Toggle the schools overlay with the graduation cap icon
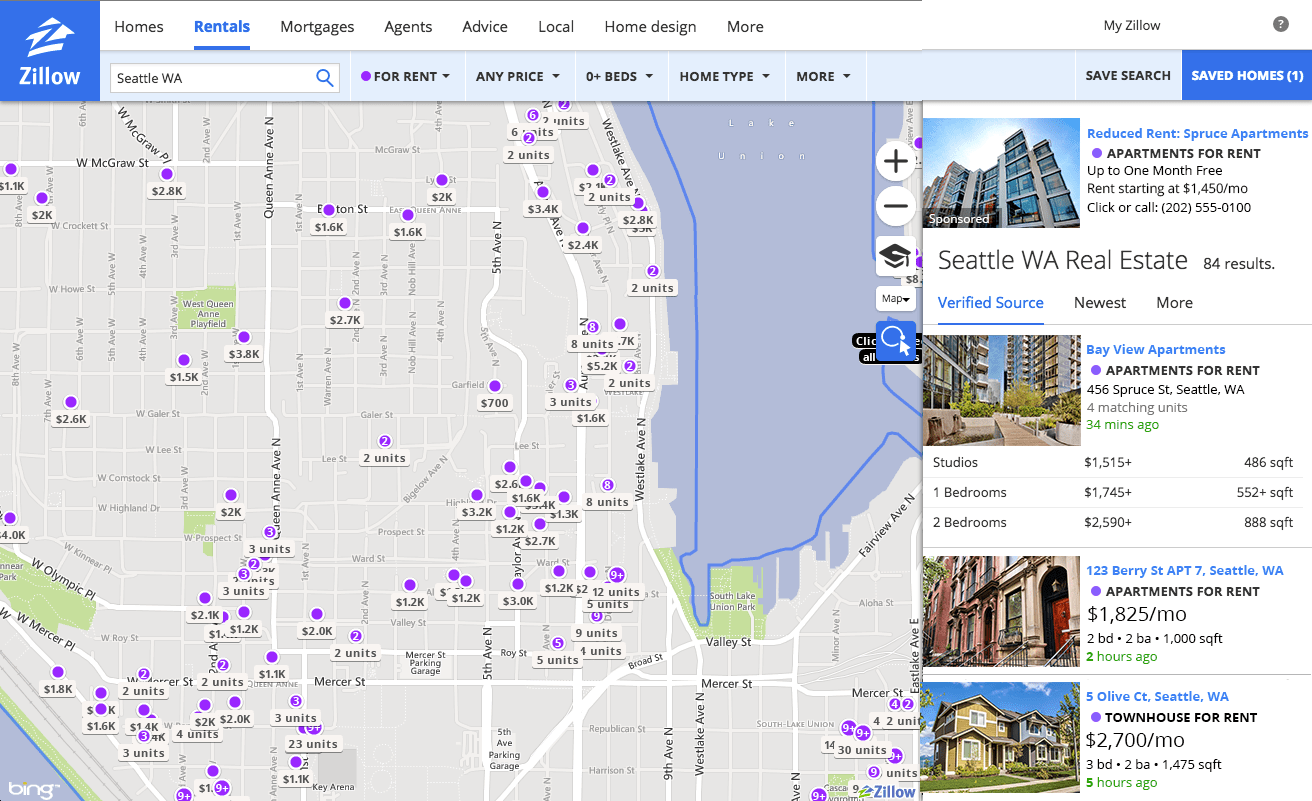 [x=895, y=257]
